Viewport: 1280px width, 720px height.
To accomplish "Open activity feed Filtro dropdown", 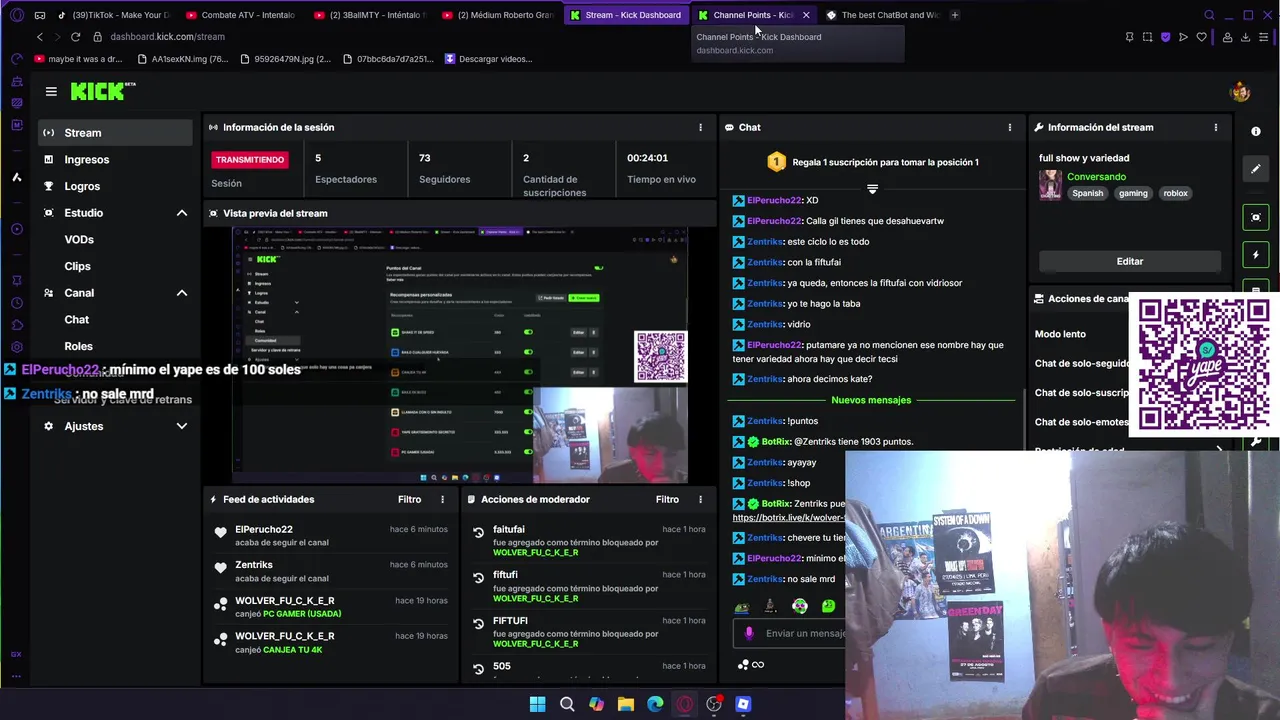I will pyautogui.click(x=409, y=499).
